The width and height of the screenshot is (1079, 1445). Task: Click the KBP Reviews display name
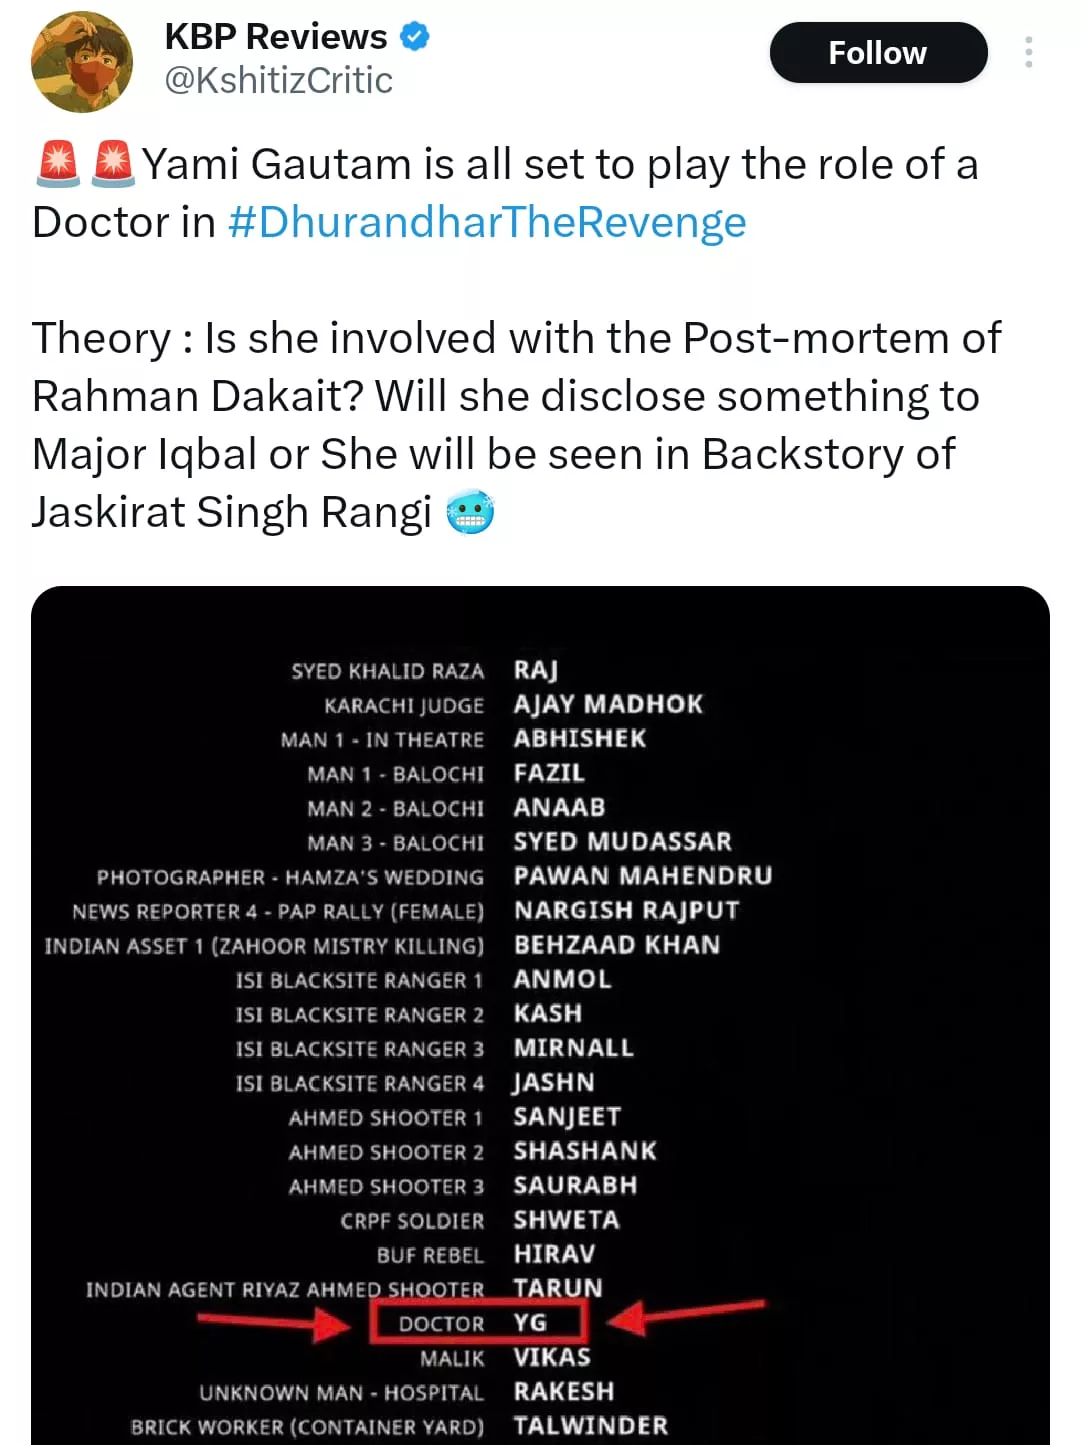click(275, 37)
